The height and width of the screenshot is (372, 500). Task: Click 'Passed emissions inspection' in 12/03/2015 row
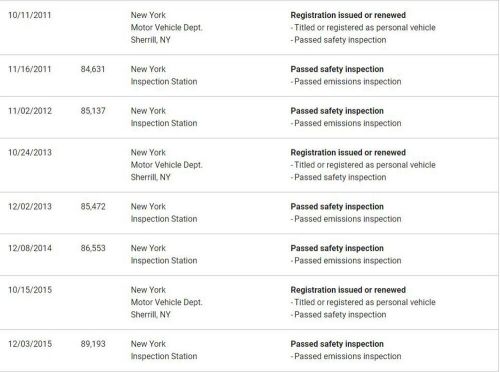click(x=348, y=356)
